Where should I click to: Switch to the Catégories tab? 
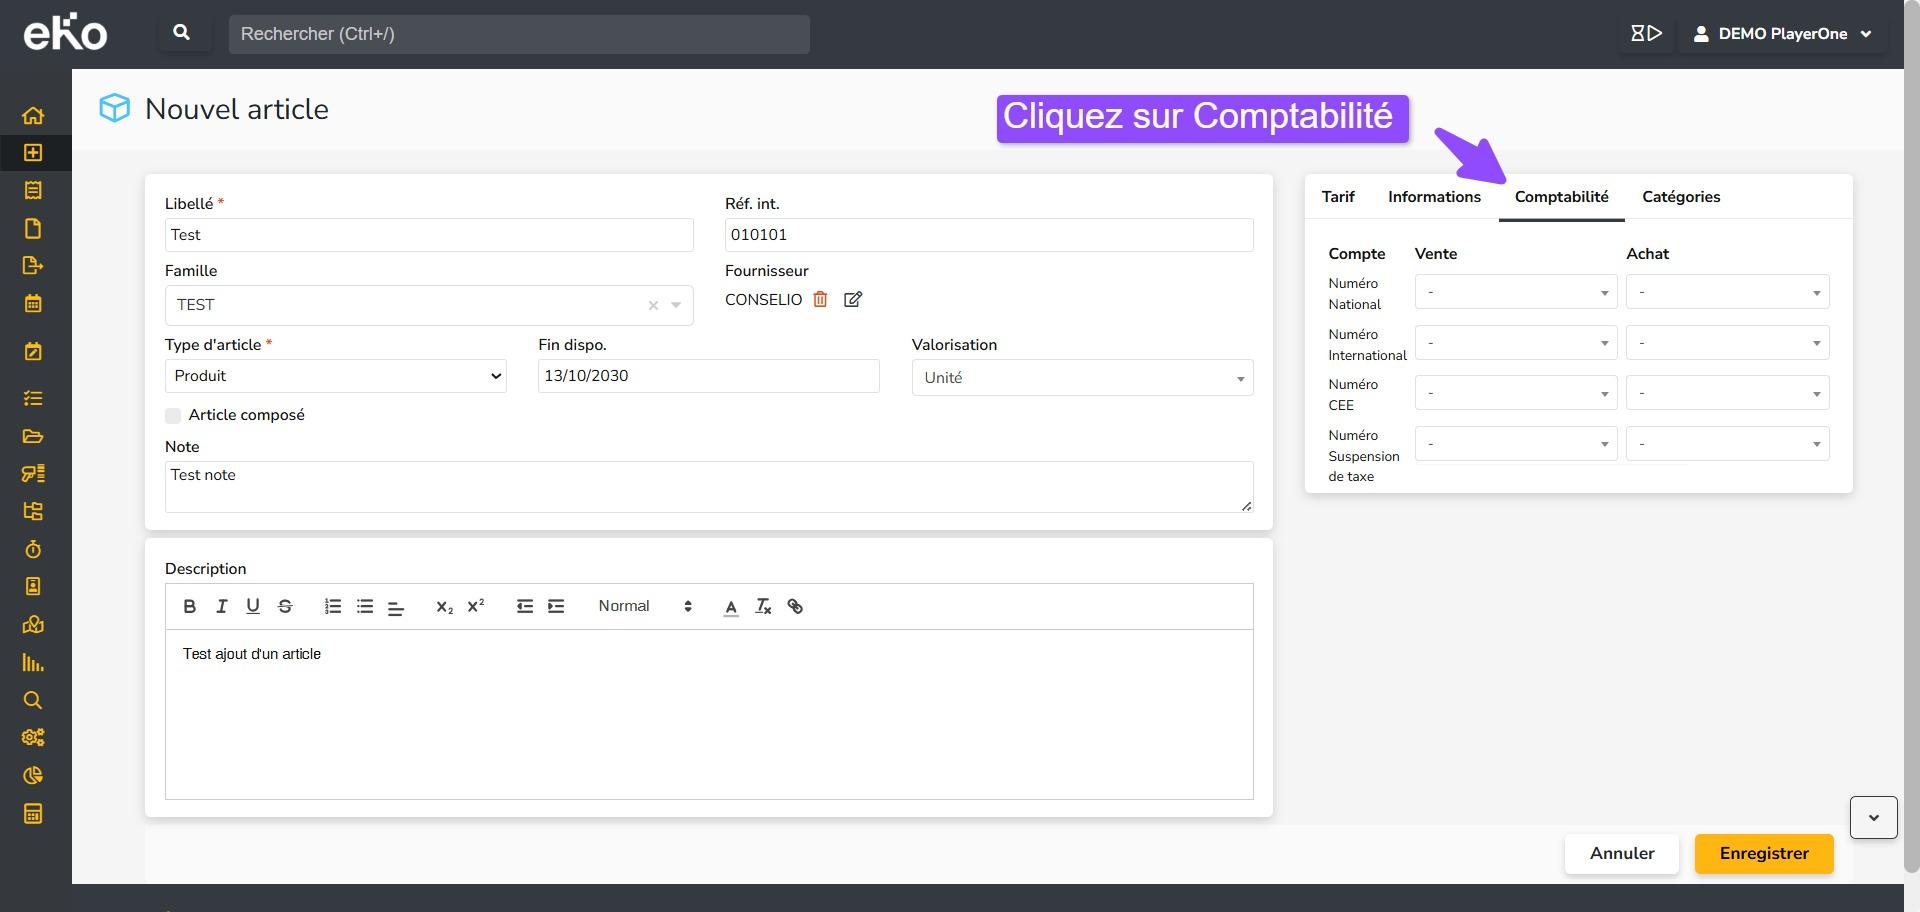tap(1680, 197)
